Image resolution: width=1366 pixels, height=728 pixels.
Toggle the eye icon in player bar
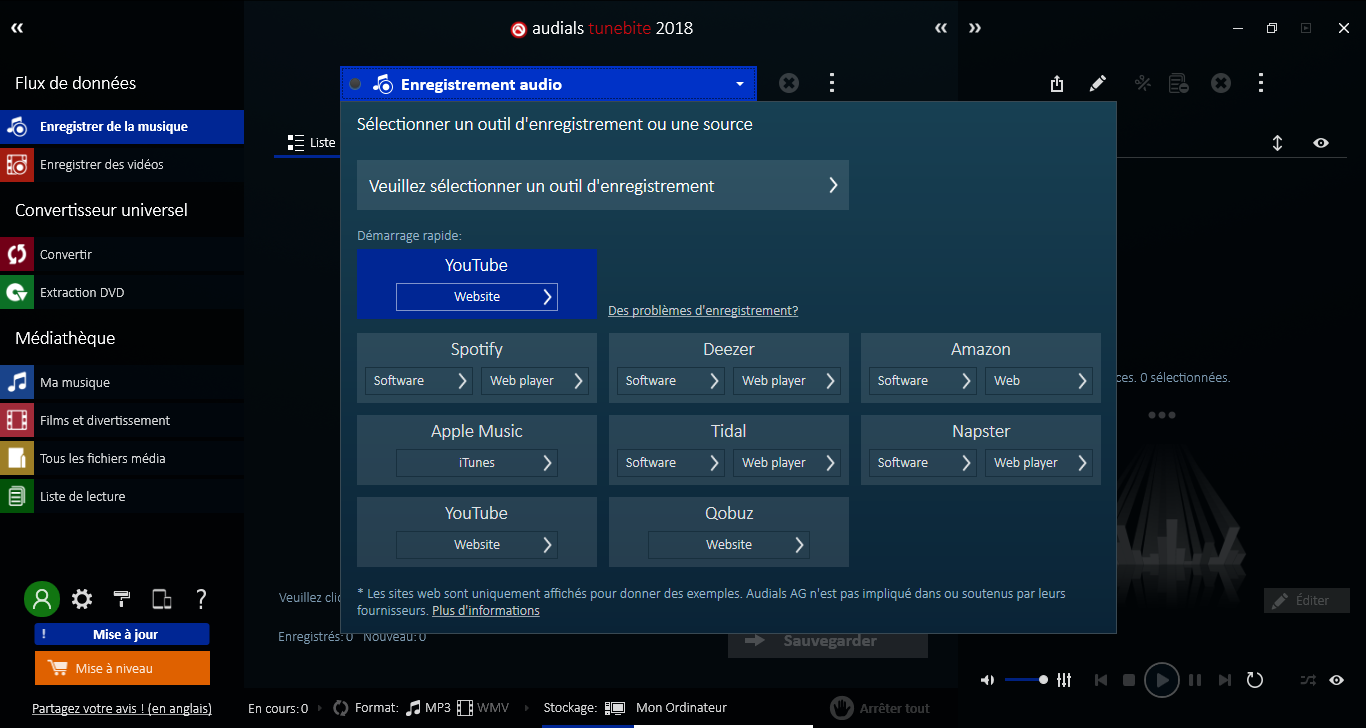1337,680
